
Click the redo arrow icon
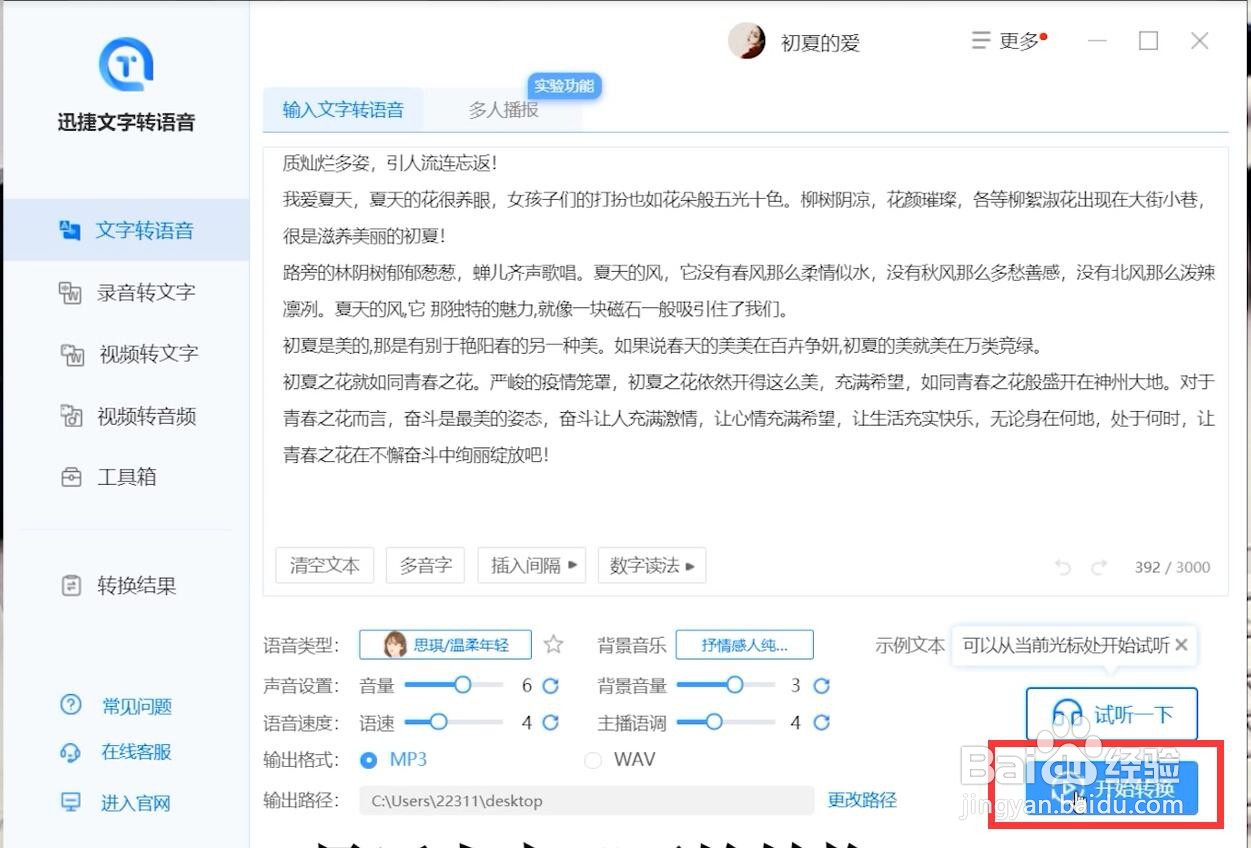1099,567
